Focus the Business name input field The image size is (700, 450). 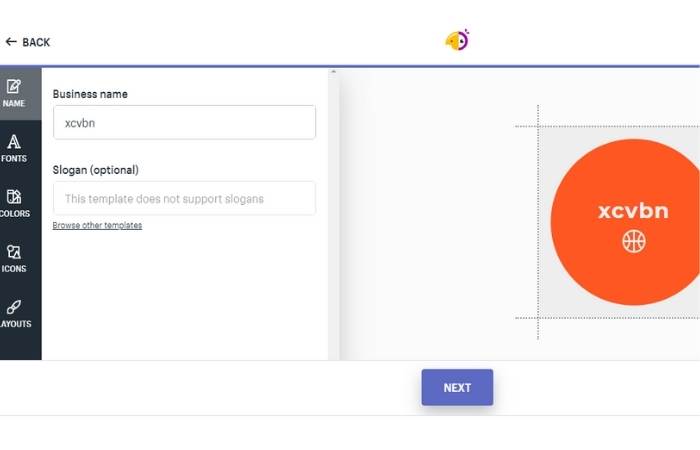click(x=184, y=122)
